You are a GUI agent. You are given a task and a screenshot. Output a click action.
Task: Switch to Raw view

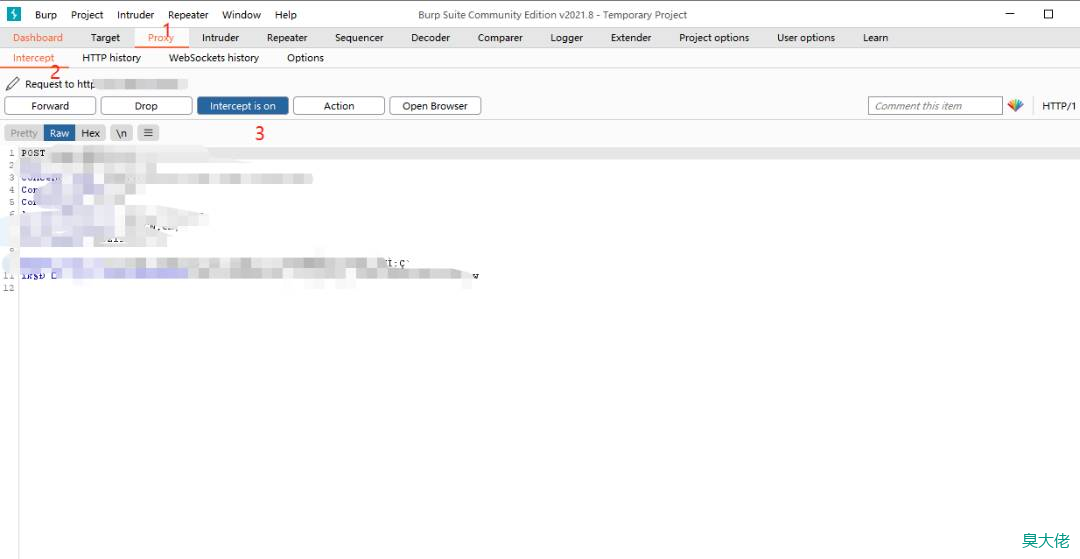tap(59, 133)
